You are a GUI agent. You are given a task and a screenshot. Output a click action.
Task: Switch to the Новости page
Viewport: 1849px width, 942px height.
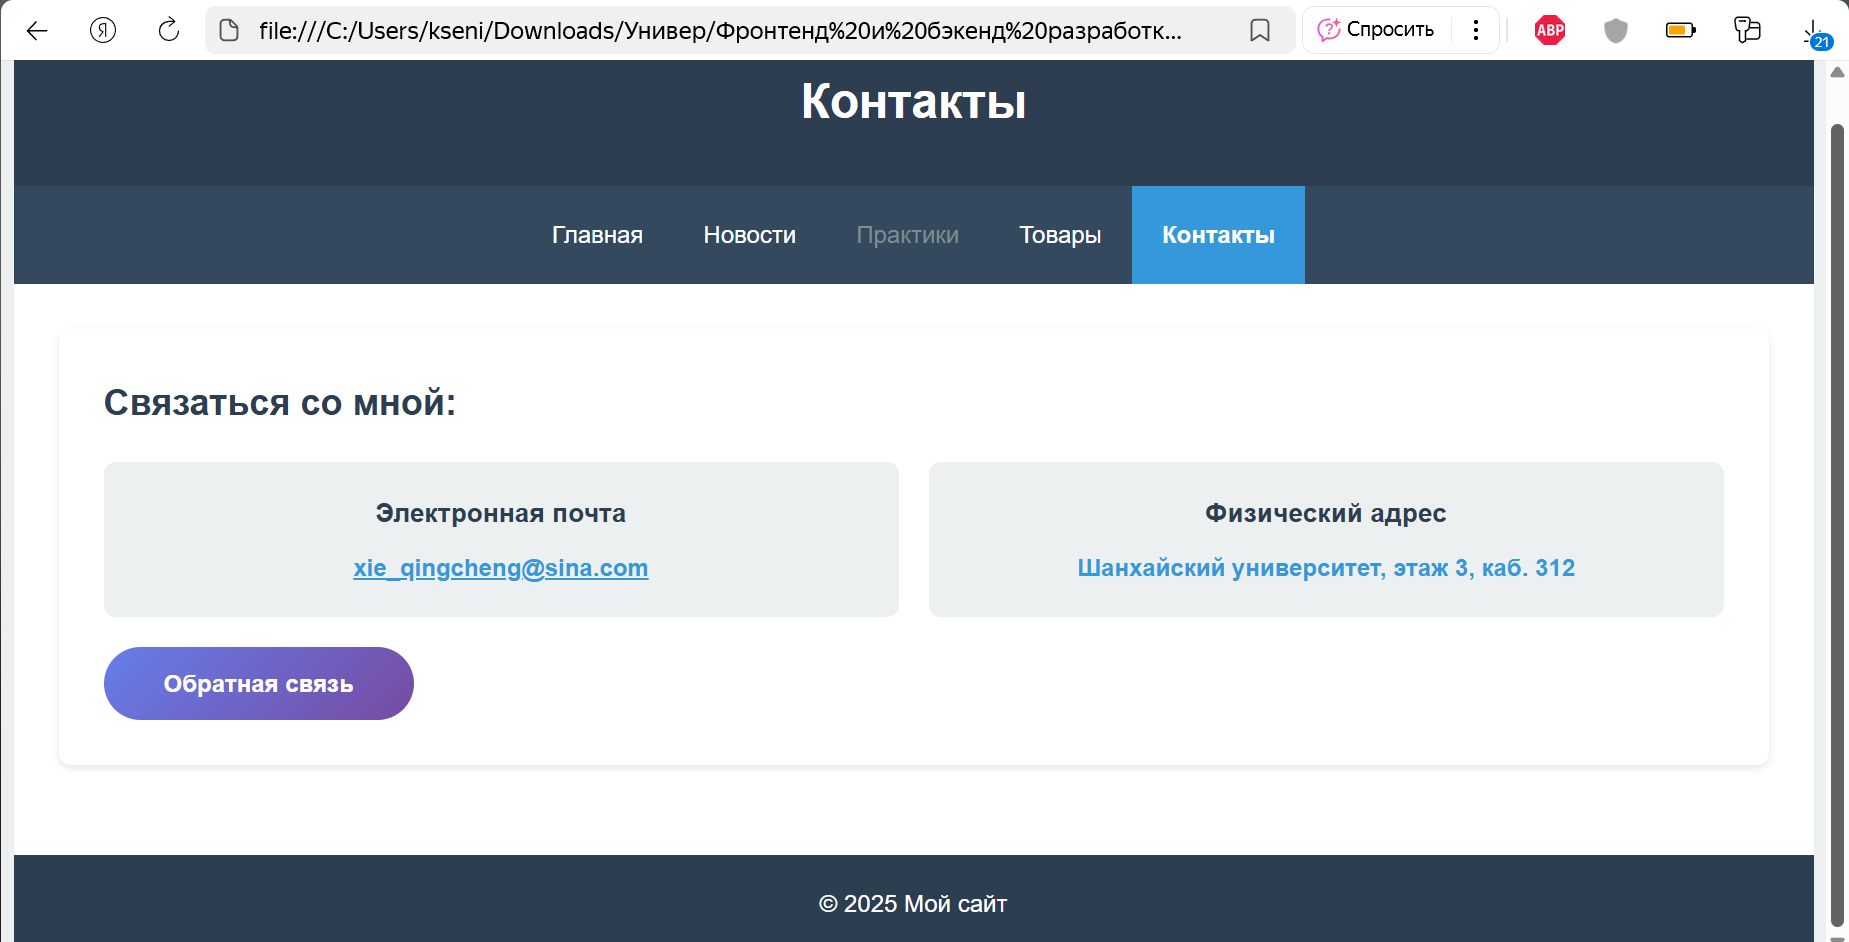[749, 235]
